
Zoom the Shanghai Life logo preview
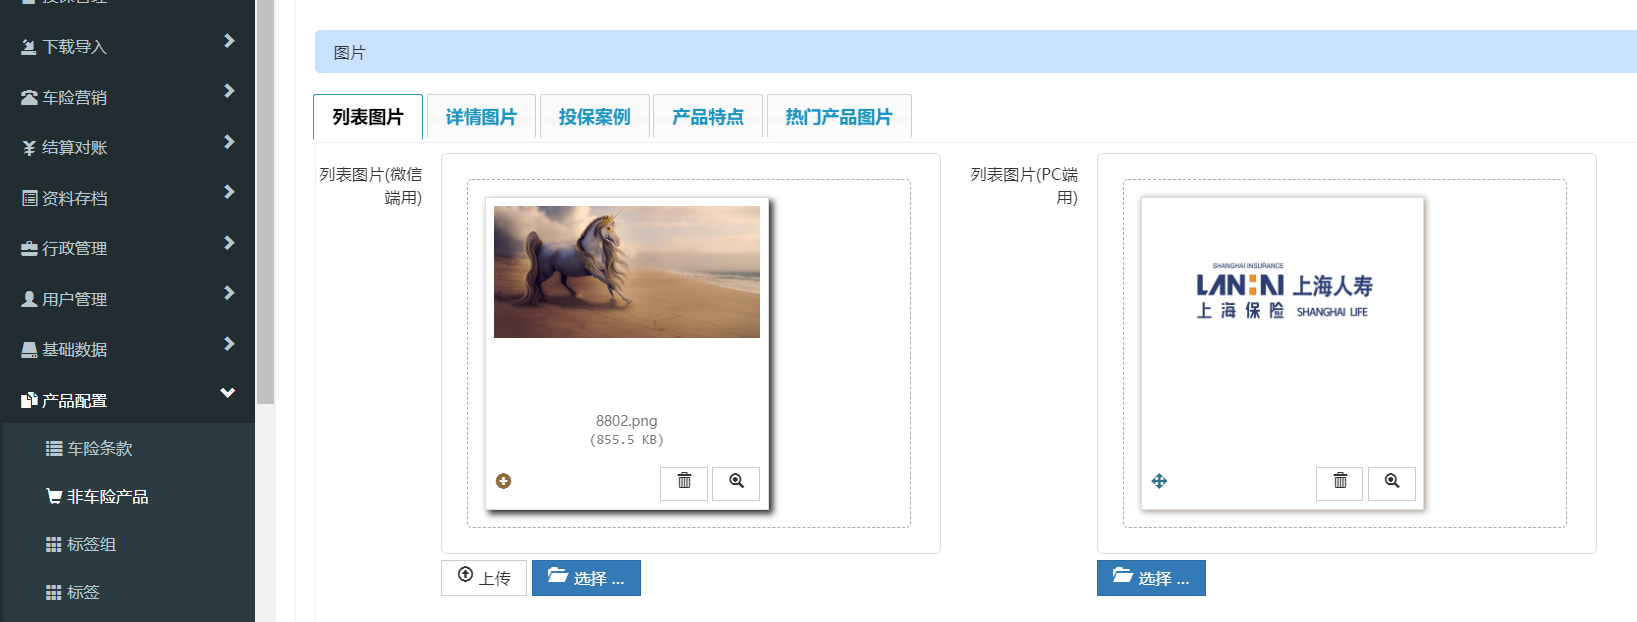(x=1392, y=483)
